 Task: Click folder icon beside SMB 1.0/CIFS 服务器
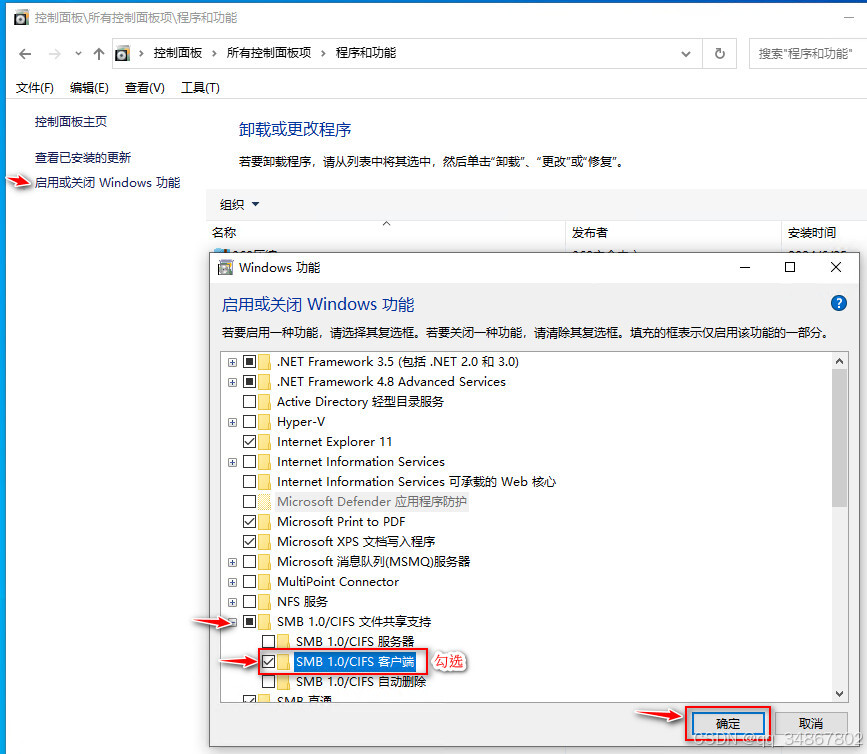pos(284,641)
